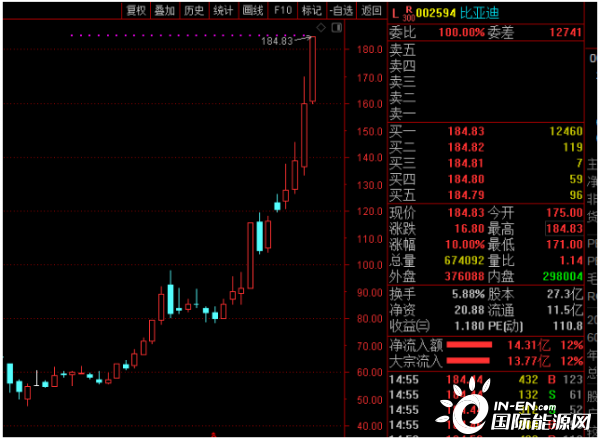
Task: Click the 涨跌 change value 16.80
Action: [x=469, y=229]
